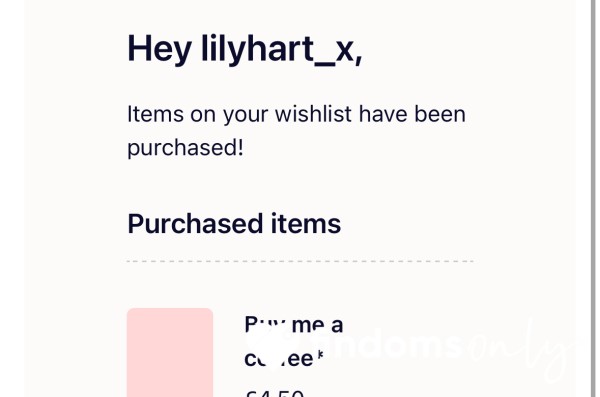Click the item price below the coffee title
The height and width of the screenshot is (397, 600).
(x=274, y=392)
